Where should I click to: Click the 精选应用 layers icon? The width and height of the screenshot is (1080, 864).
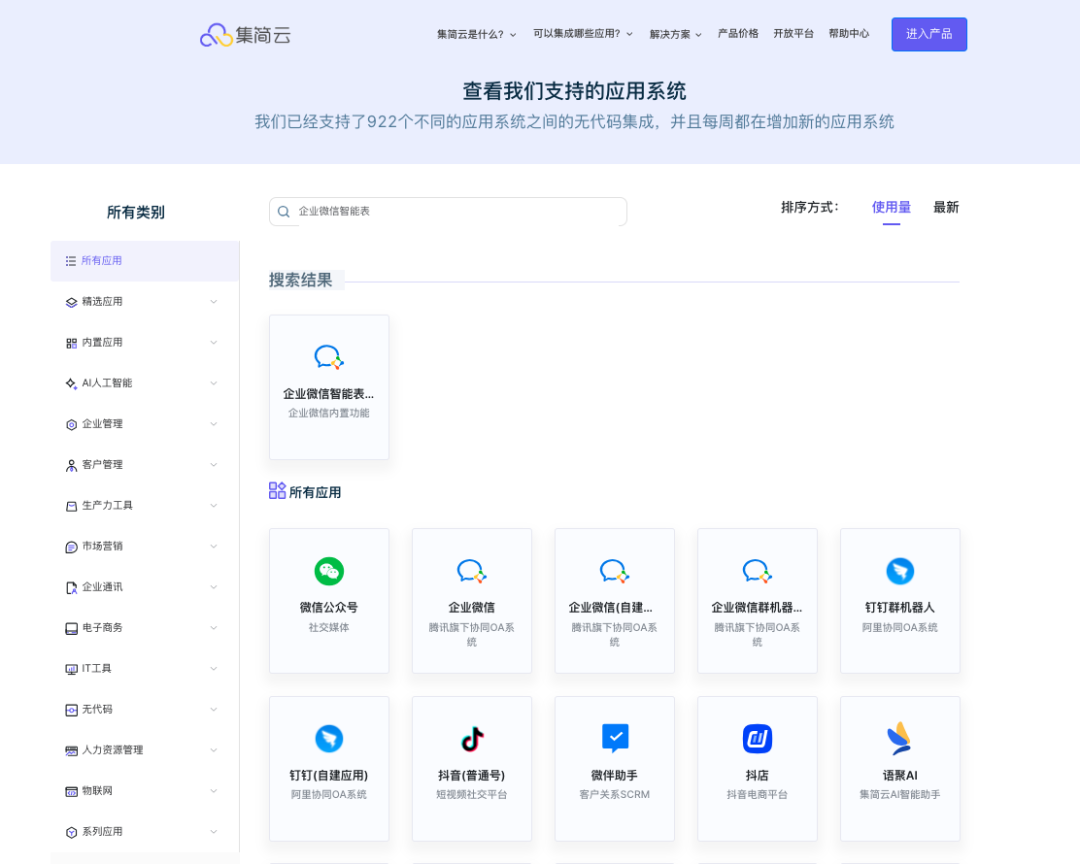click(71, 302)
